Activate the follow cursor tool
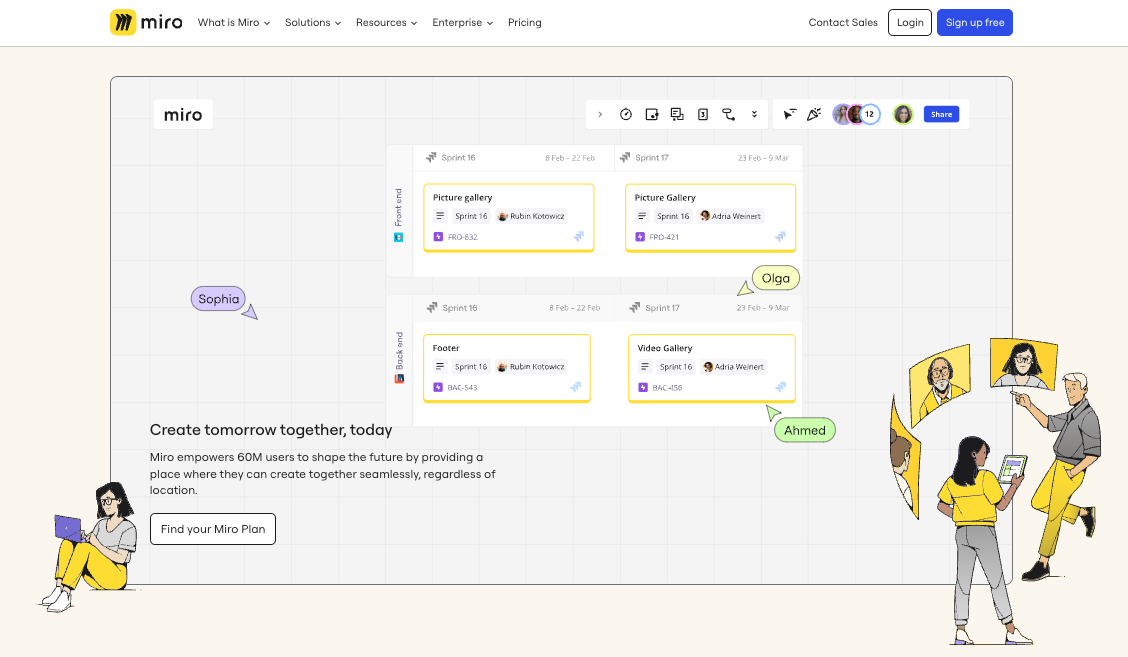1128x657 pixels. (789, 114)
